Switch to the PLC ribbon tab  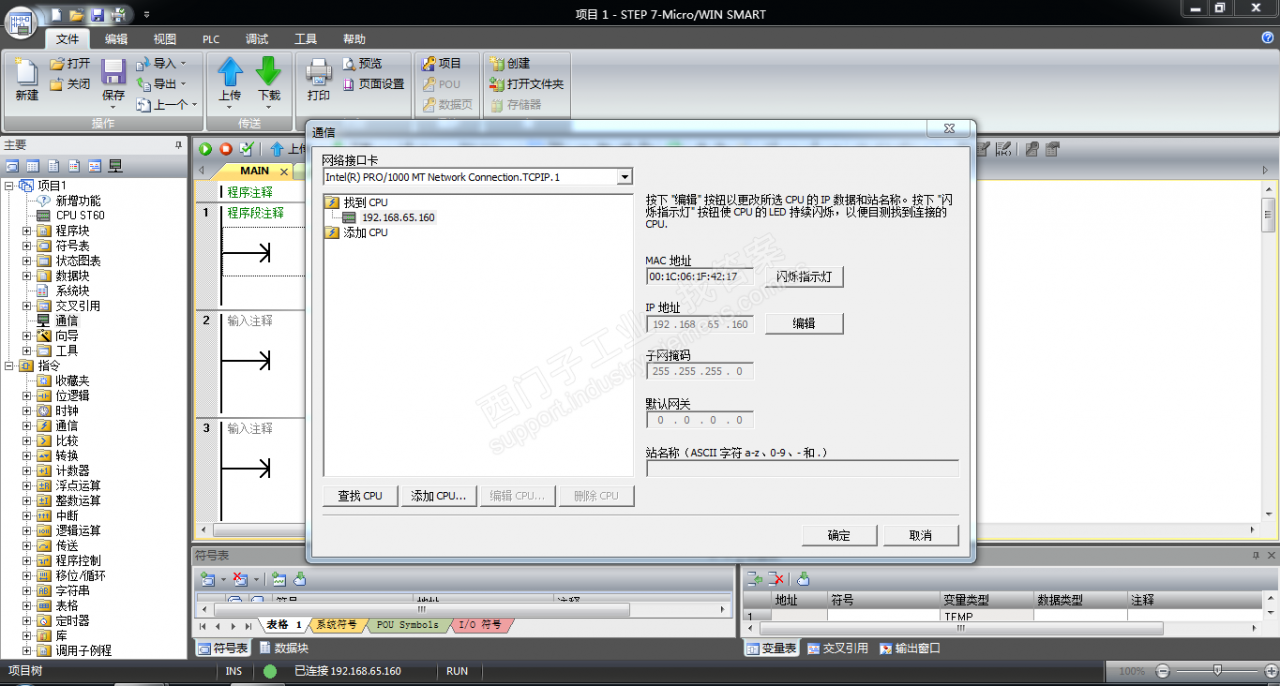pos(211,39)
